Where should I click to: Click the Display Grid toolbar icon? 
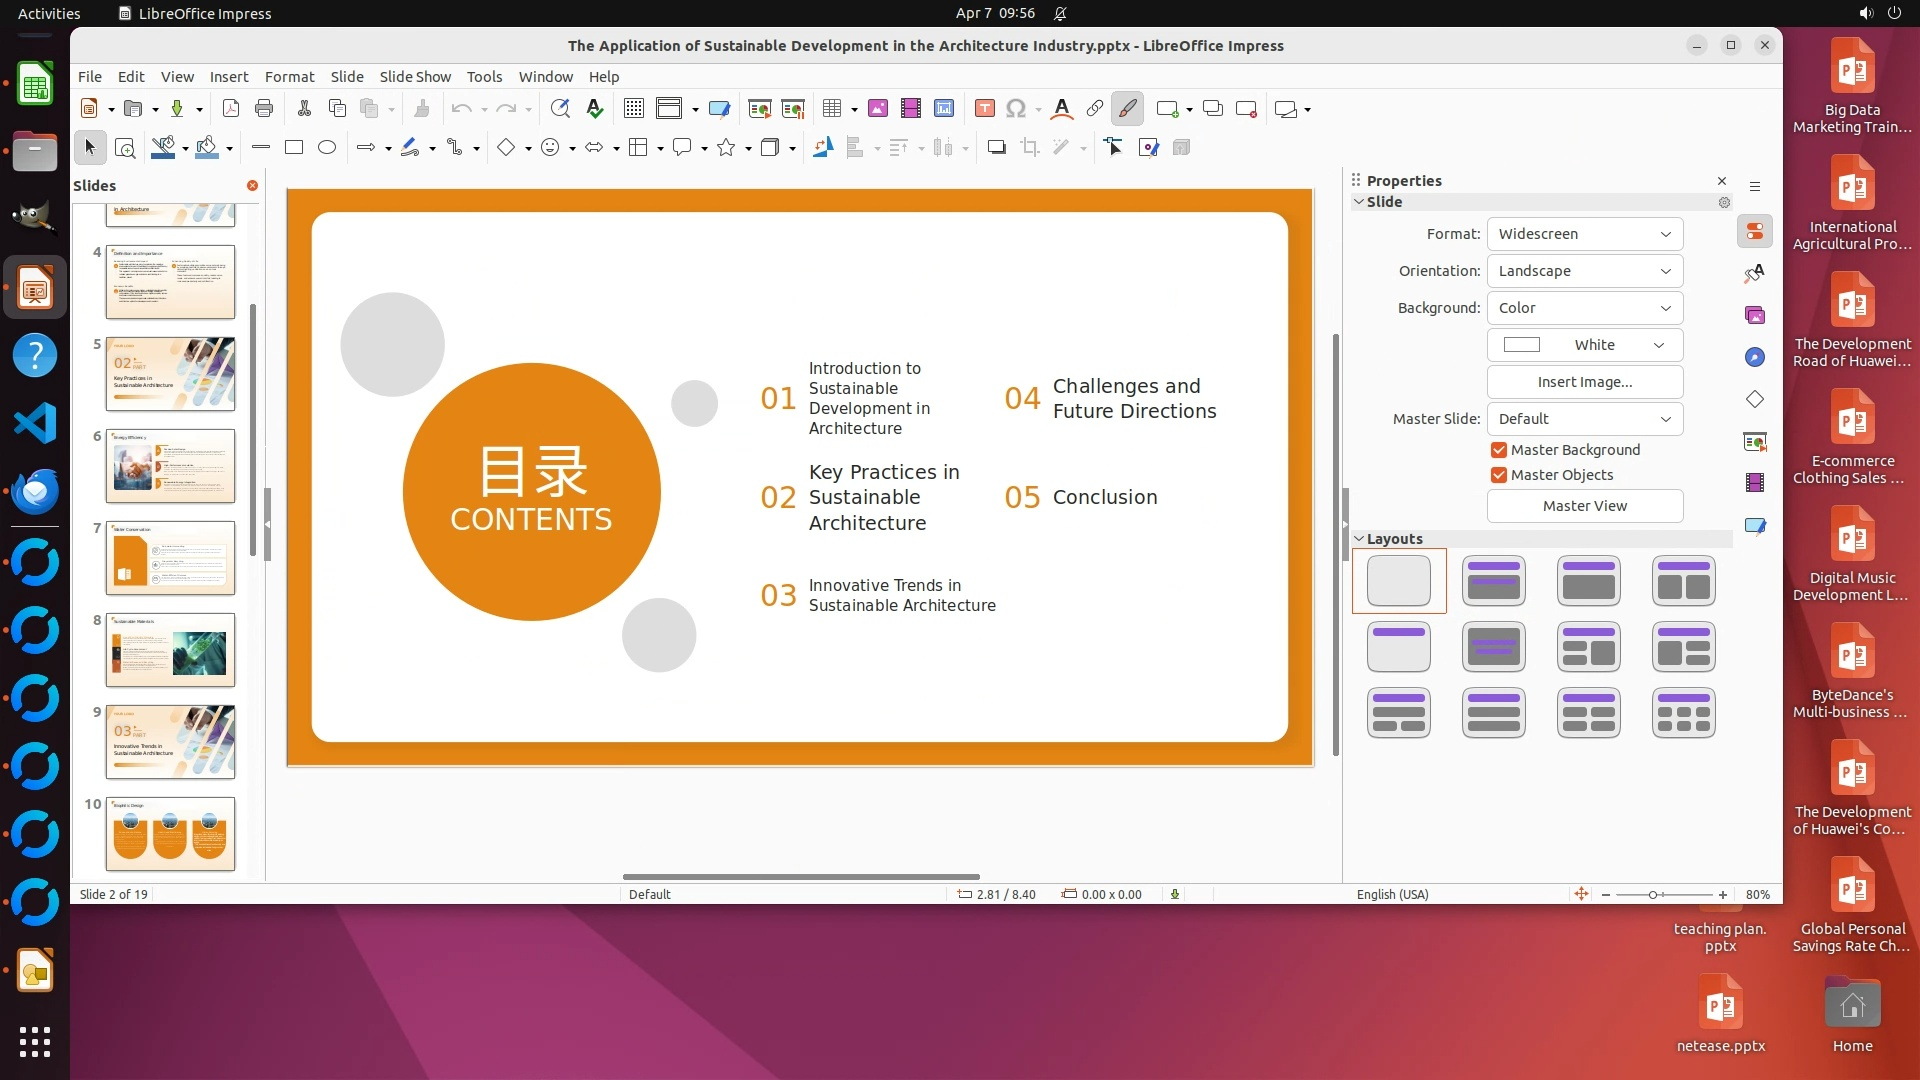click(x=634, y=109)
